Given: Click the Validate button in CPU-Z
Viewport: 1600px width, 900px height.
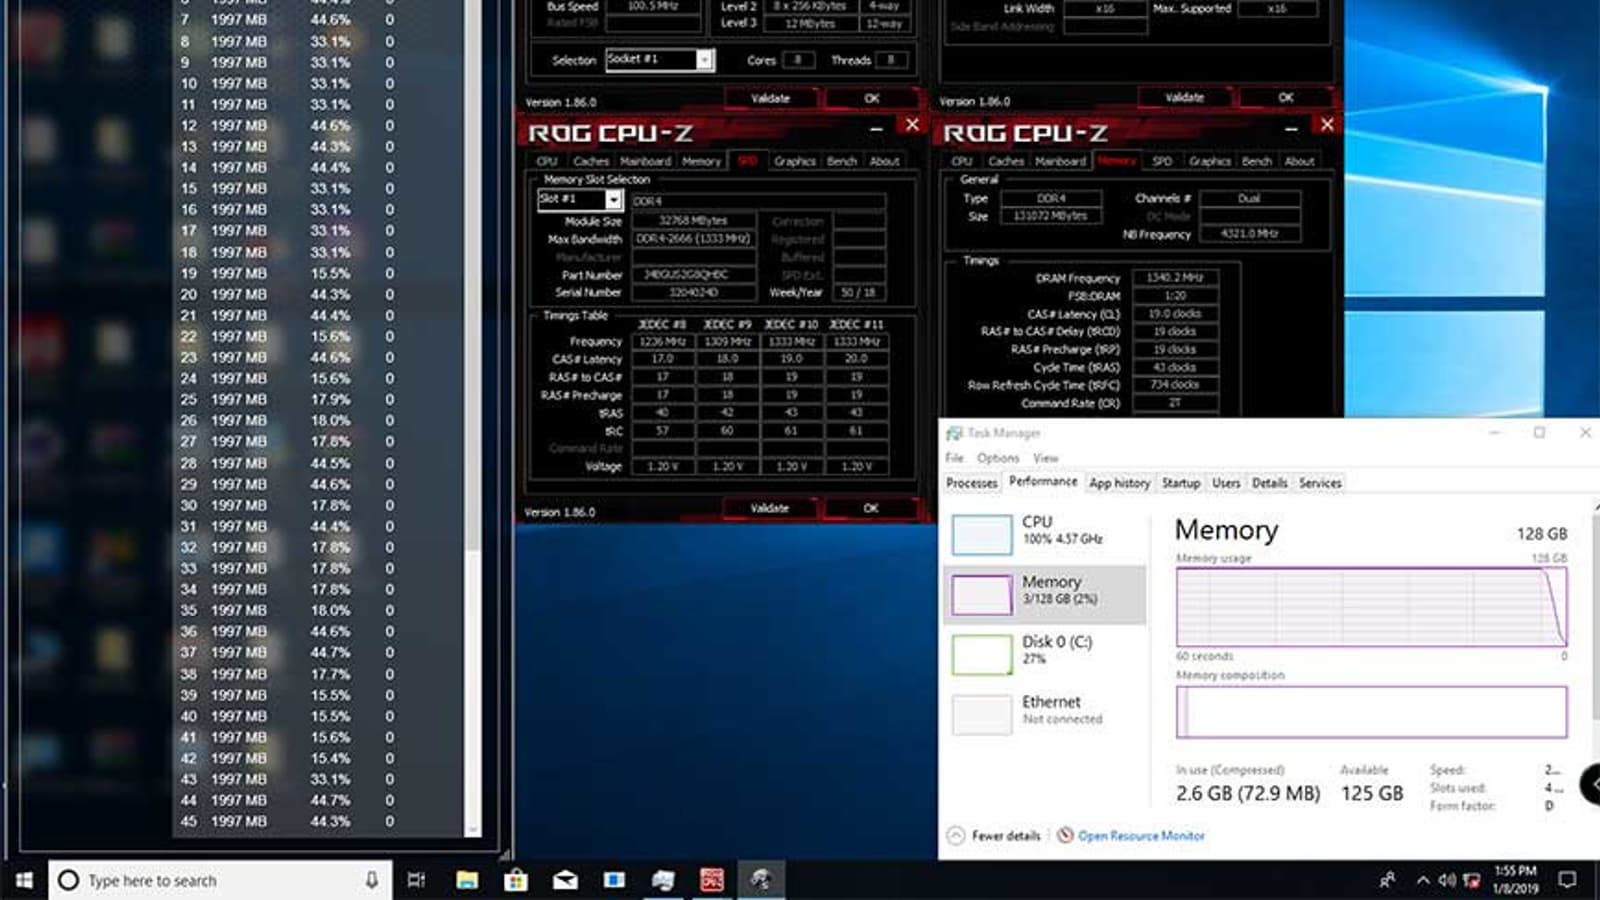Looking at the screenshot, I should [769, 508].
